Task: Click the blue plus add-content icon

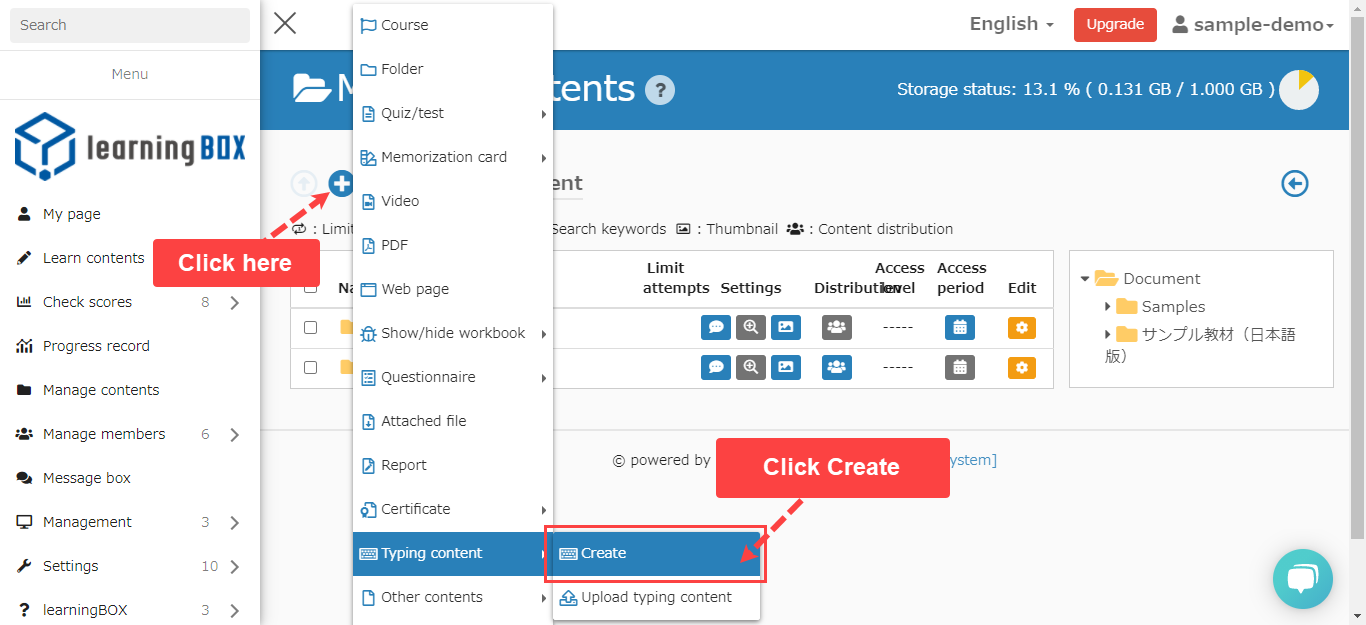Action: pyautogui.click(x=341, y=183)
